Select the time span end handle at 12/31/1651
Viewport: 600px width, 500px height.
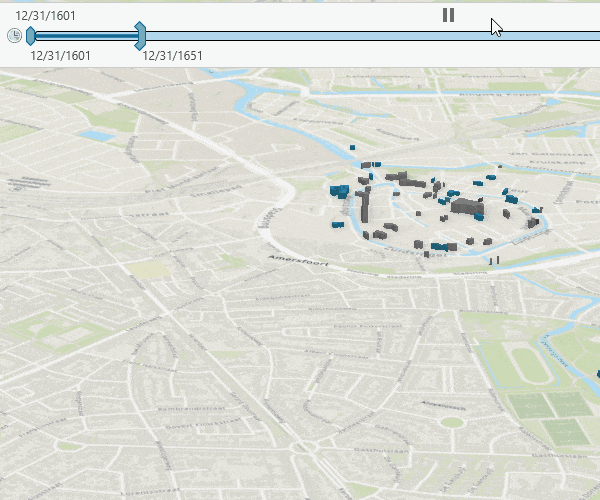pyautogui.click(x=140, y=36)
